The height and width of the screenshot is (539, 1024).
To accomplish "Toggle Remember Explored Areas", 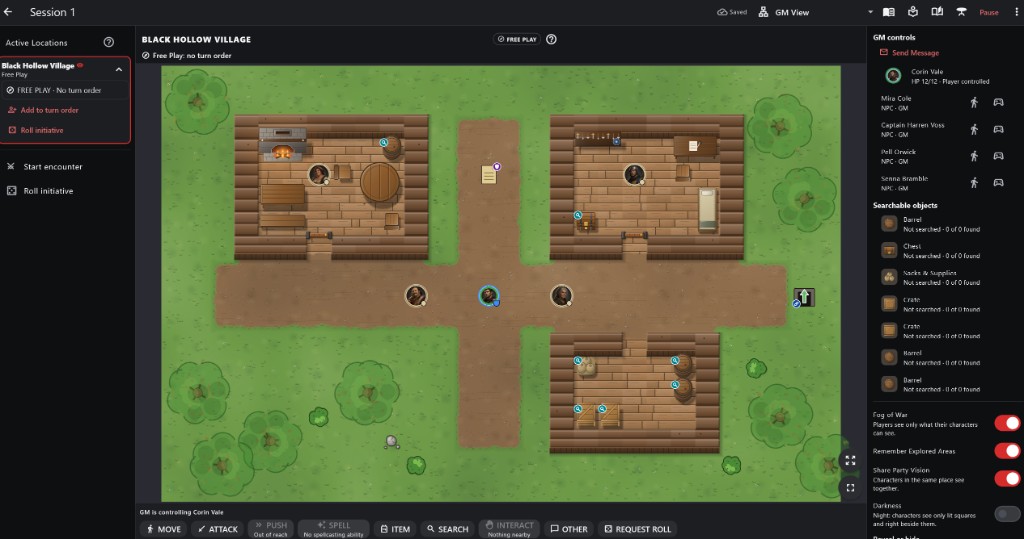I will [x=1007, y=451].
